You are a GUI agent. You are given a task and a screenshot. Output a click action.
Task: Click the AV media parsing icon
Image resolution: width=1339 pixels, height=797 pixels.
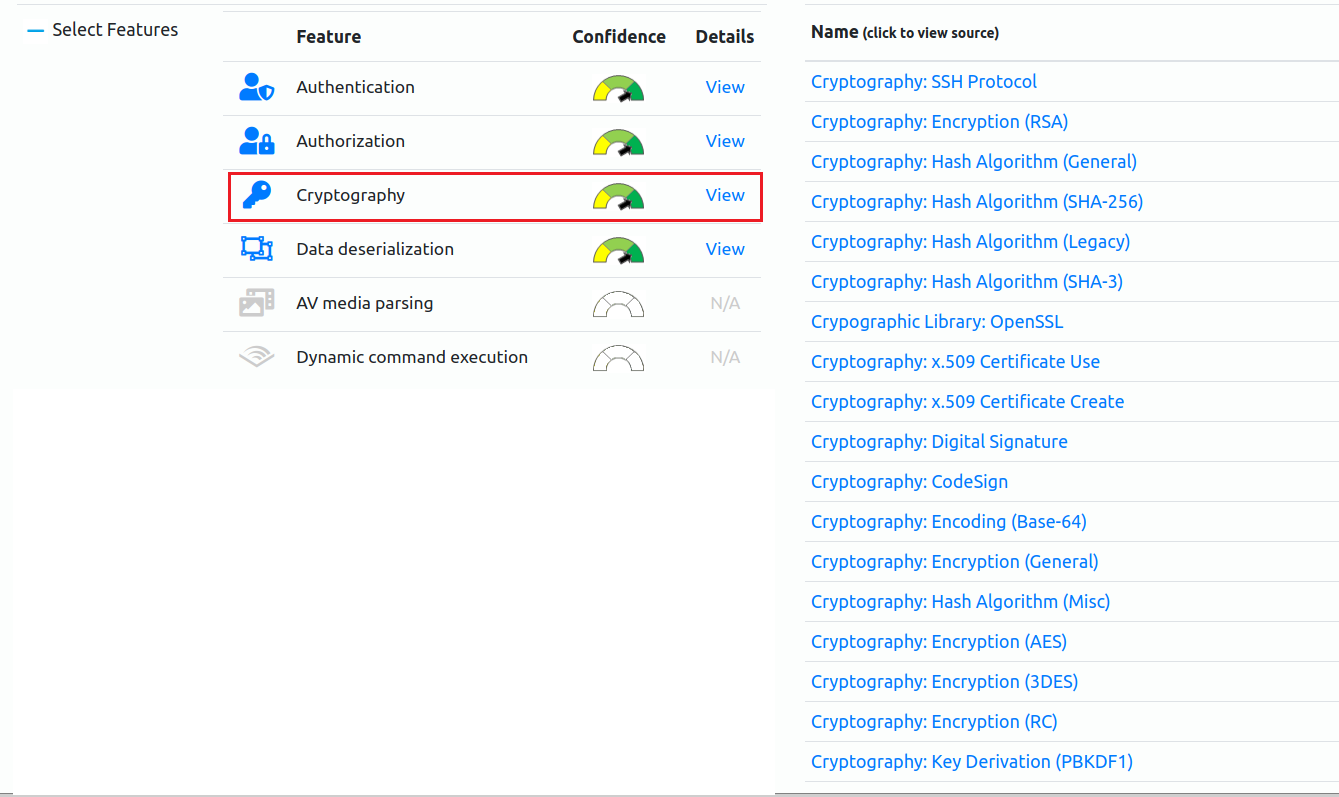tap(256, 303)
